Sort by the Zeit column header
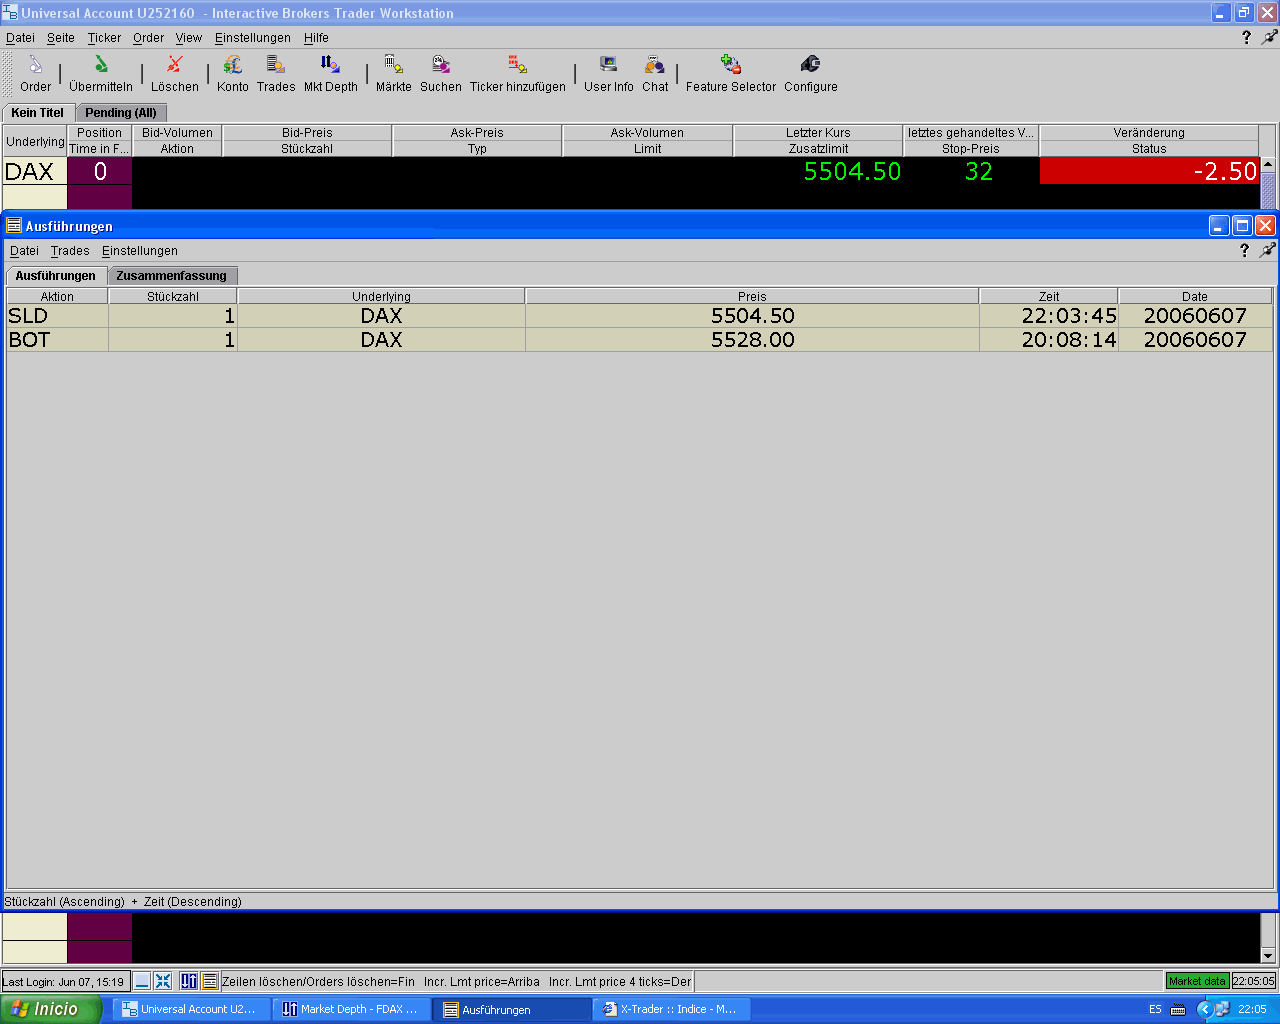The height and width of the screenshot is (1024, 1280). (x=1049, y=296)
